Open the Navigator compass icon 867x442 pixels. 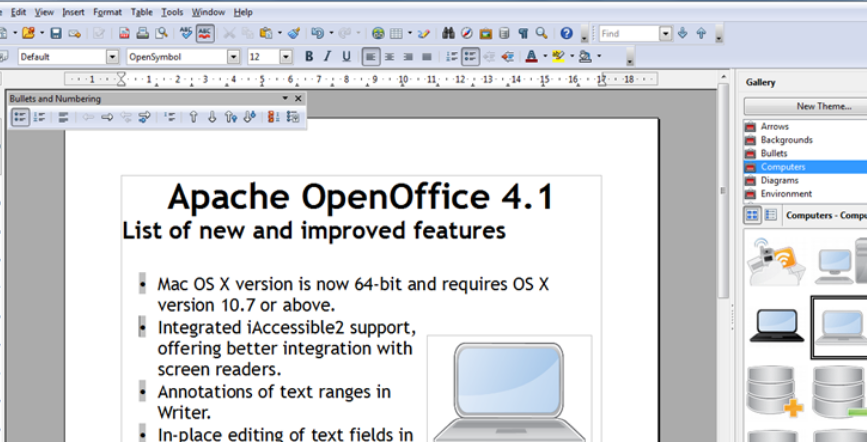point(467,34)
